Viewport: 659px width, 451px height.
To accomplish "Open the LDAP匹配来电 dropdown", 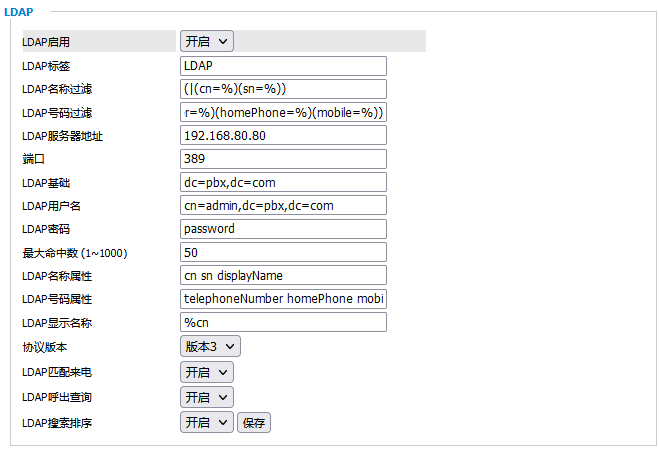I will click(x=206, y=372).
